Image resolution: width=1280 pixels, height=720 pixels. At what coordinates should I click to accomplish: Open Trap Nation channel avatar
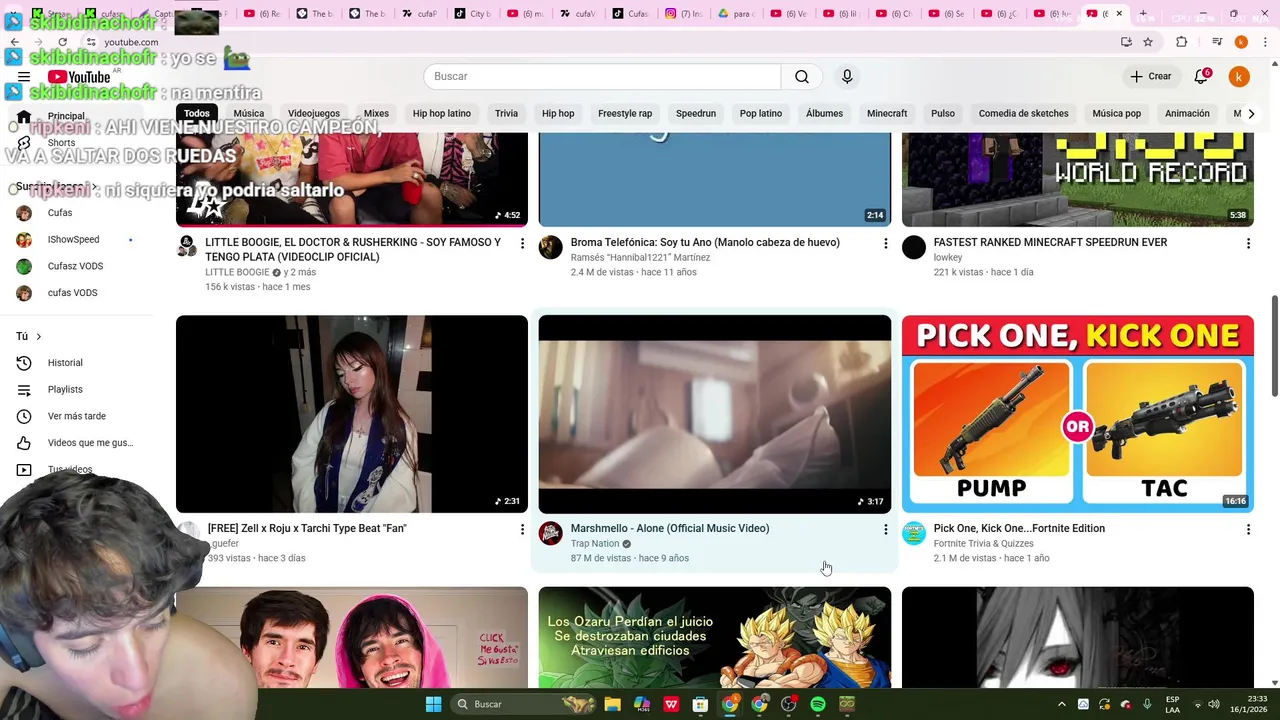(551, 533)
